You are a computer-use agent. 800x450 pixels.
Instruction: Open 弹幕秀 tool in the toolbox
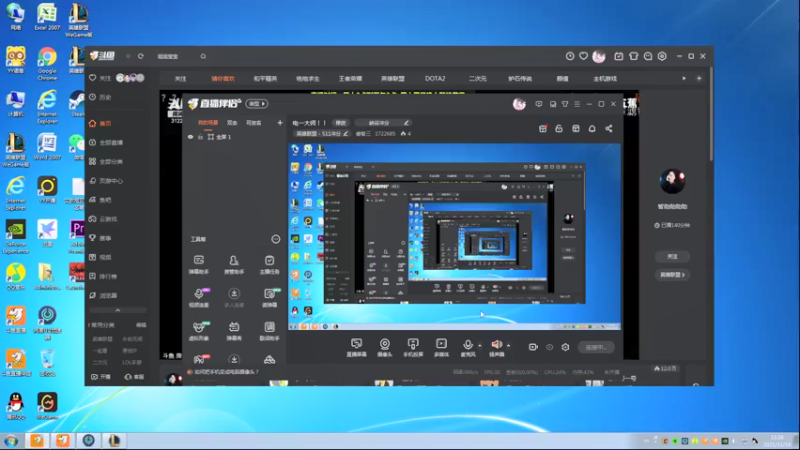[x=234, y=331]
